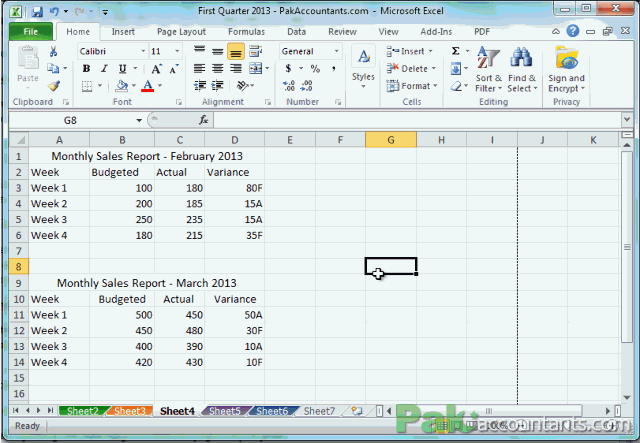This screenshot has height=443, width=640.
Task: Open Fill Color dropdown arrow
Action: (134, 86)
